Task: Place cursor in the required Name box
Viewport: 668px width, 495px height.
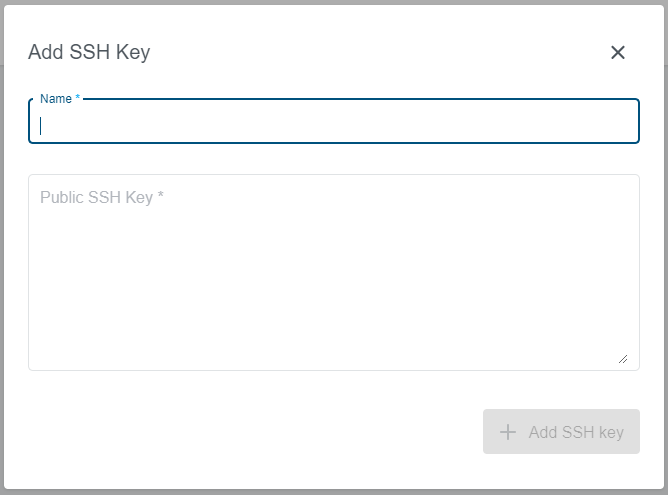Action: [x=333, y=125]
